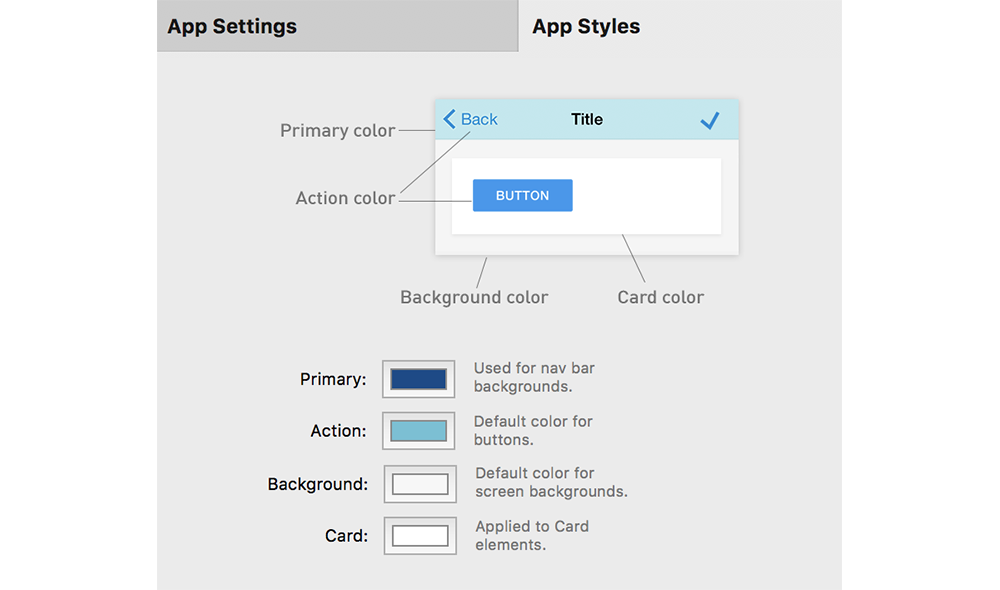Click the "Background color" diagram label

tap(474, 297)
